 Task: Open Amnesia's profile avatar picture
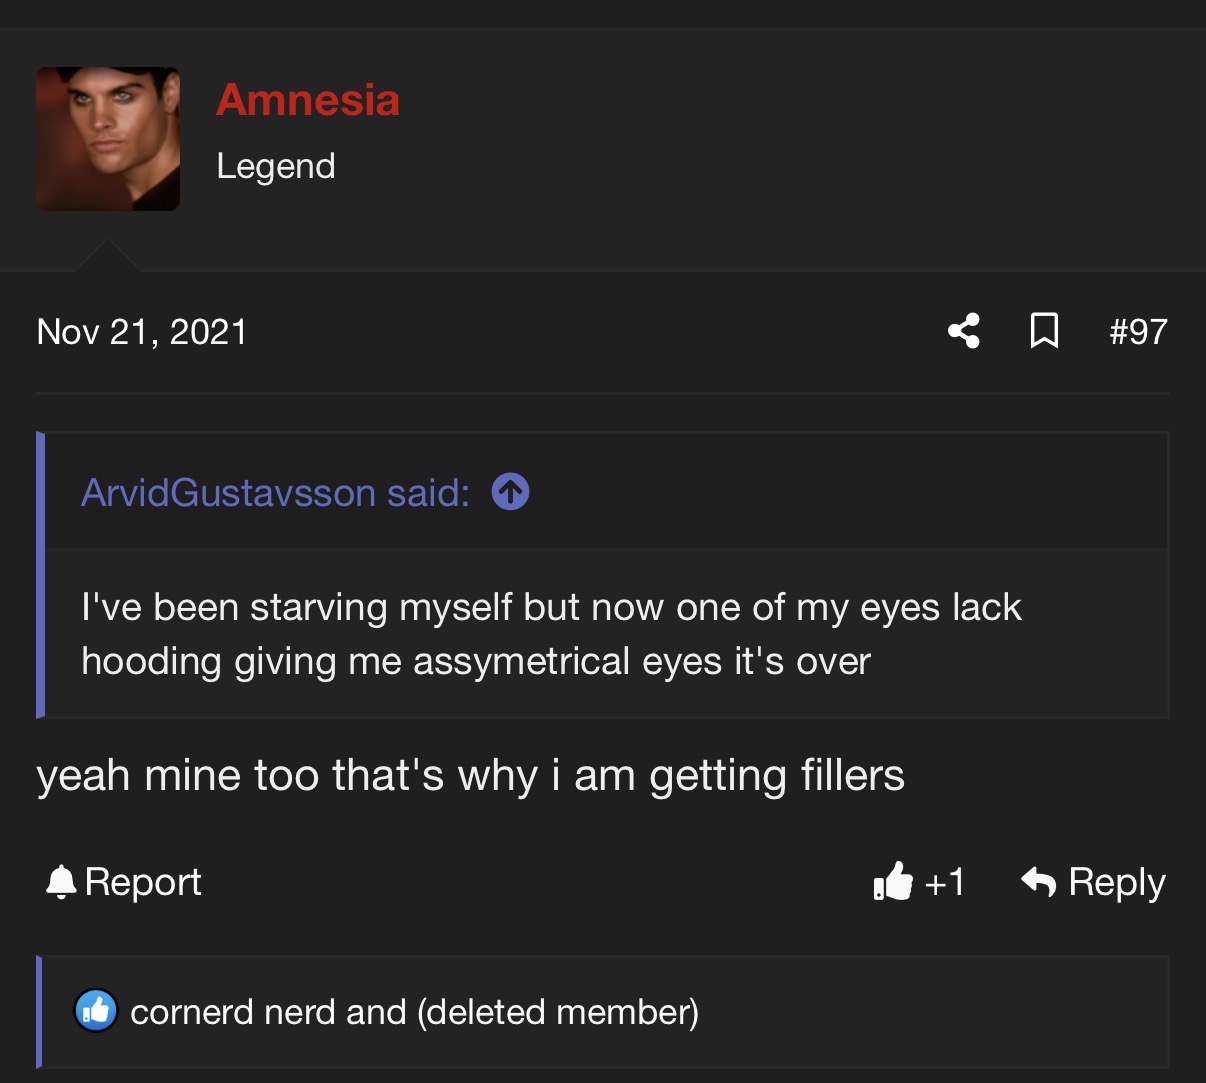pyautogui.click(x=108, y=139)
